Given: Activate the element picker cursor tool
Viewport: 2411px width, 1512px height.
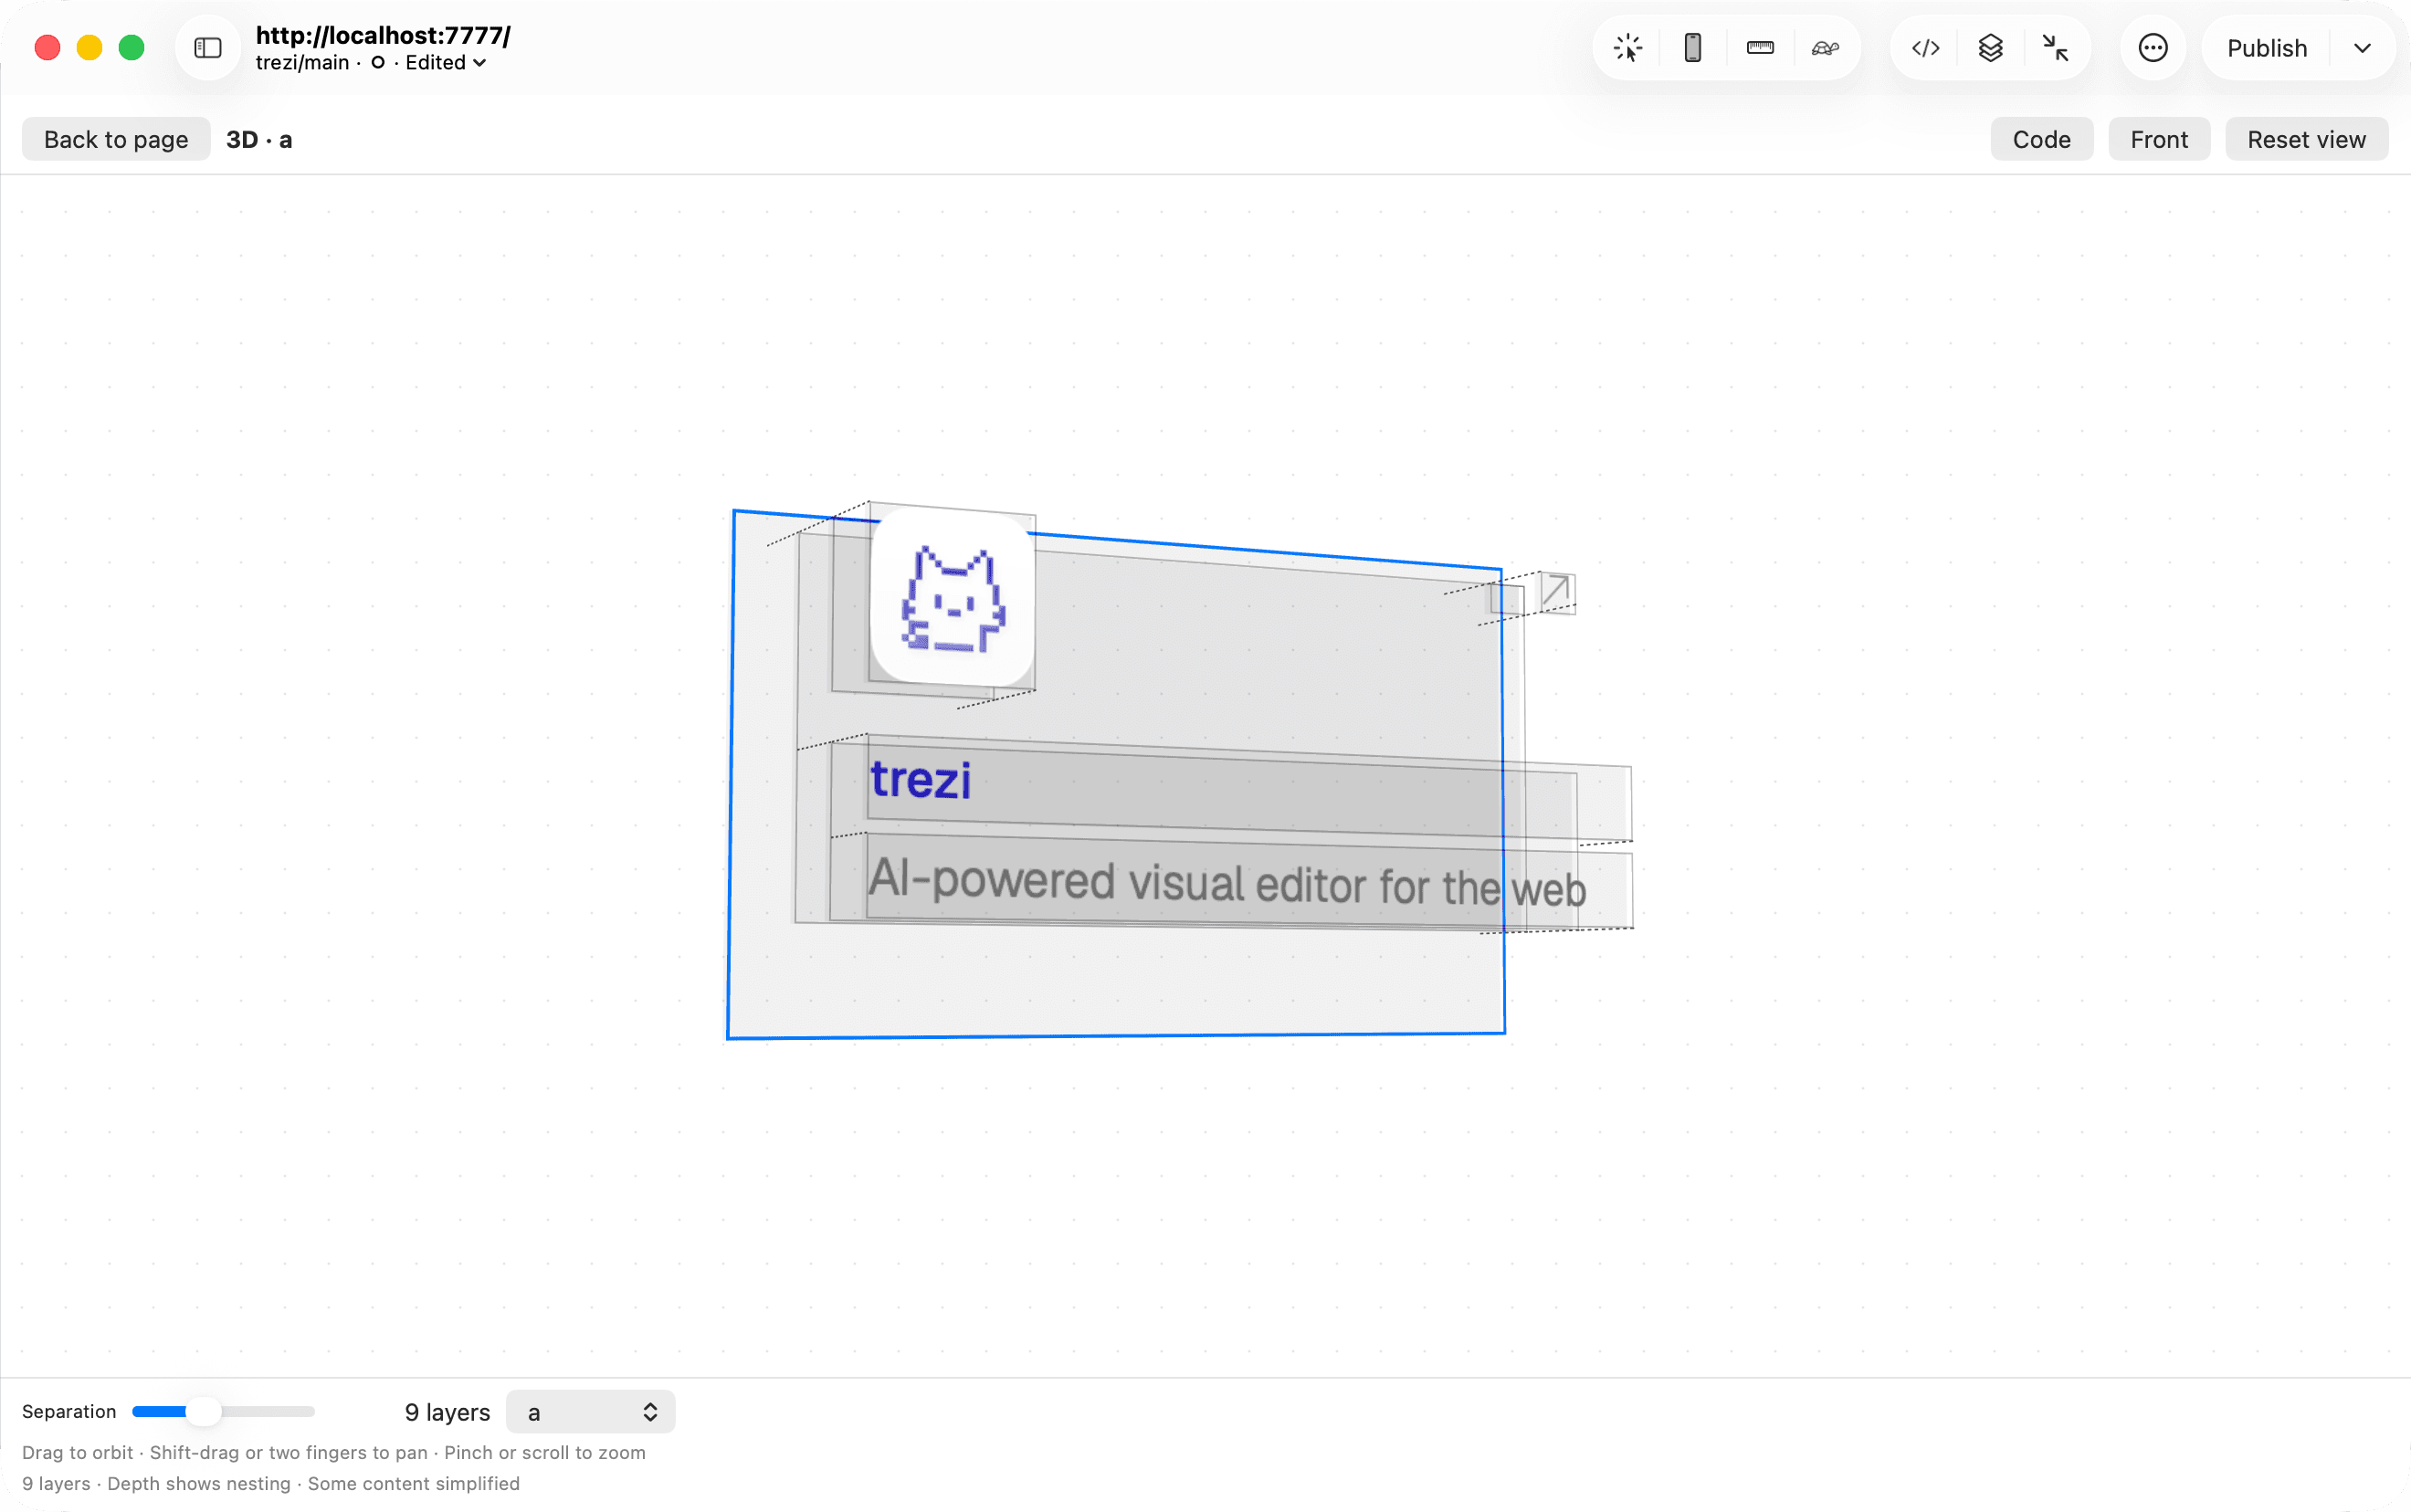Looking at the screenshot, I should [1628, 48].
